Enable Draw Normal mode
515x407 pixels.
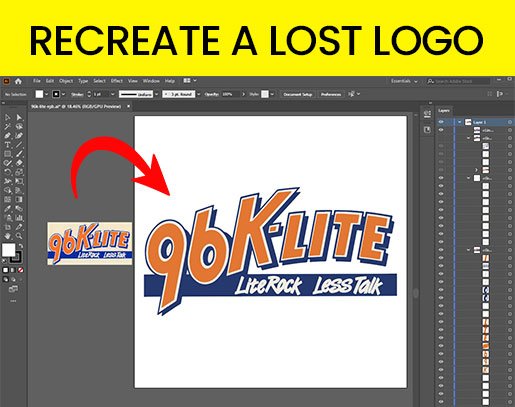coord(5,279)
